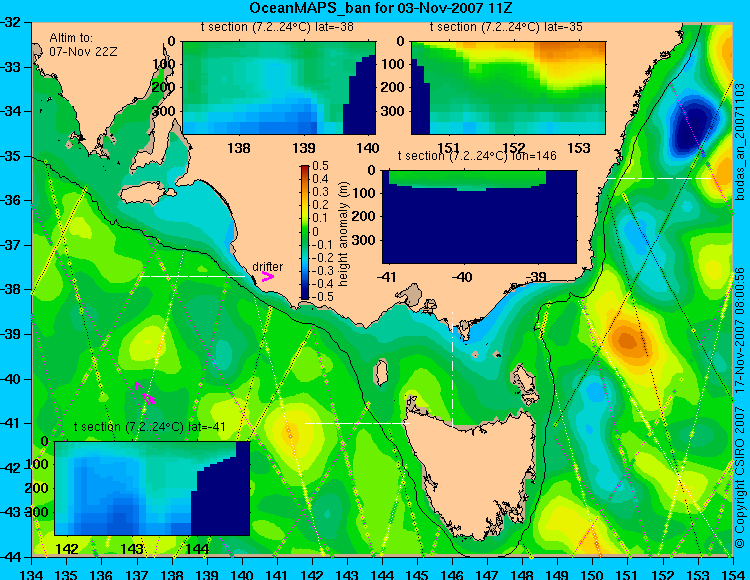
Task: Open the lat=-35 temperature section plot
Action: (508, 88)
